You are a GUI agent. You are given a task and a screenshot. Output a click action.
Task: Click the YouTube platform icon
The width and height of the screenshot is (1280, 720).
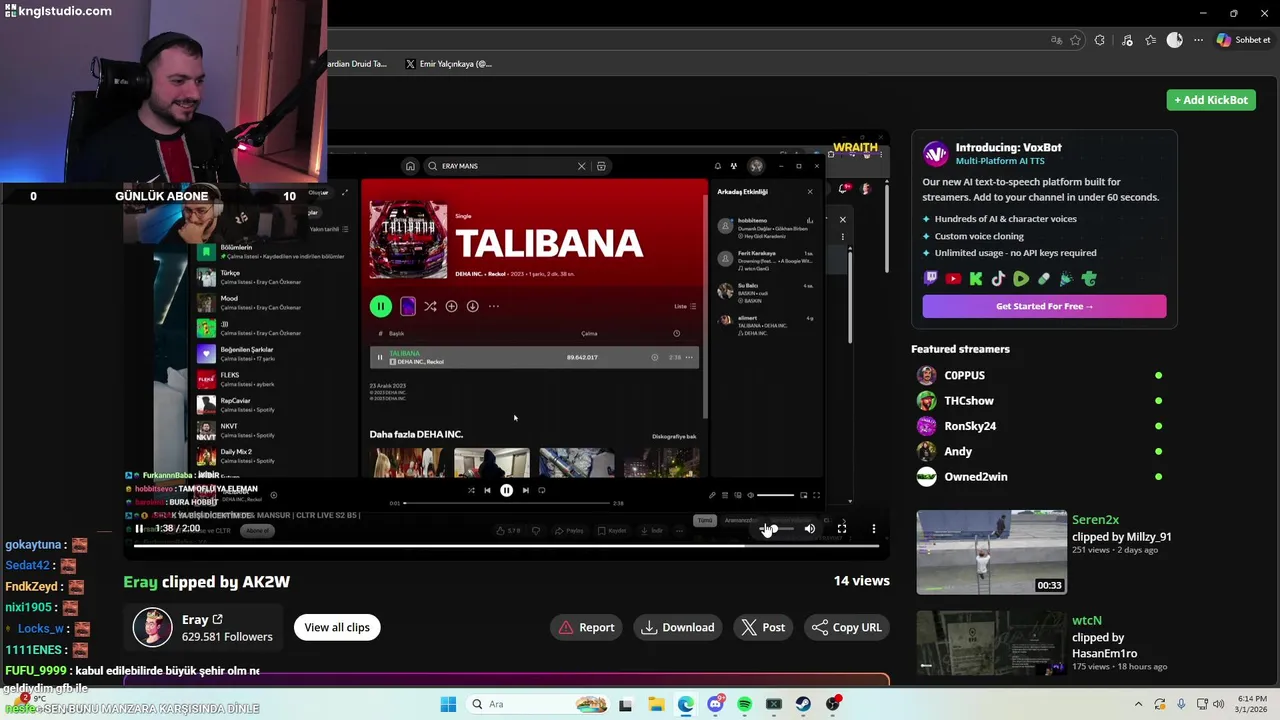point(954,279)
